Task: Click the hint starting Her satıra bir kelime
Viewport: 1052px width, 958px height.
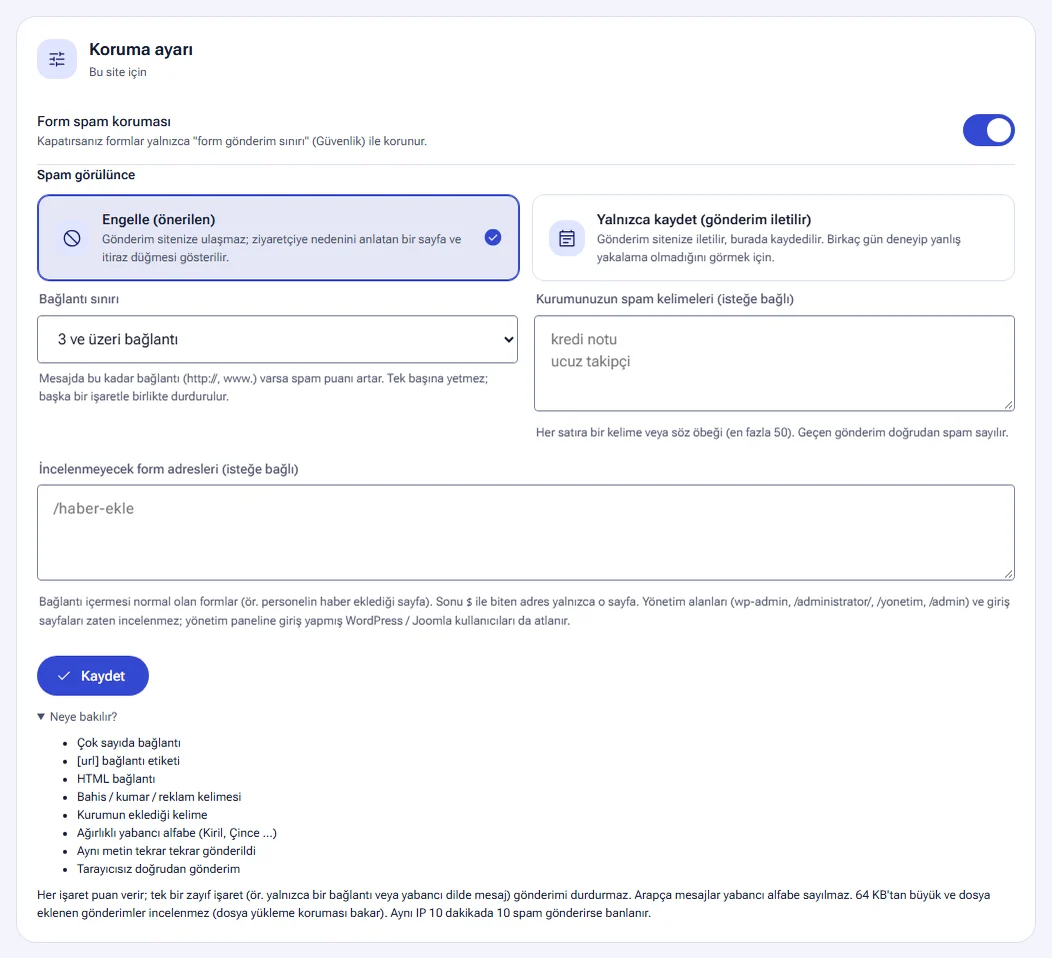Action: click(x=772, y=433)
